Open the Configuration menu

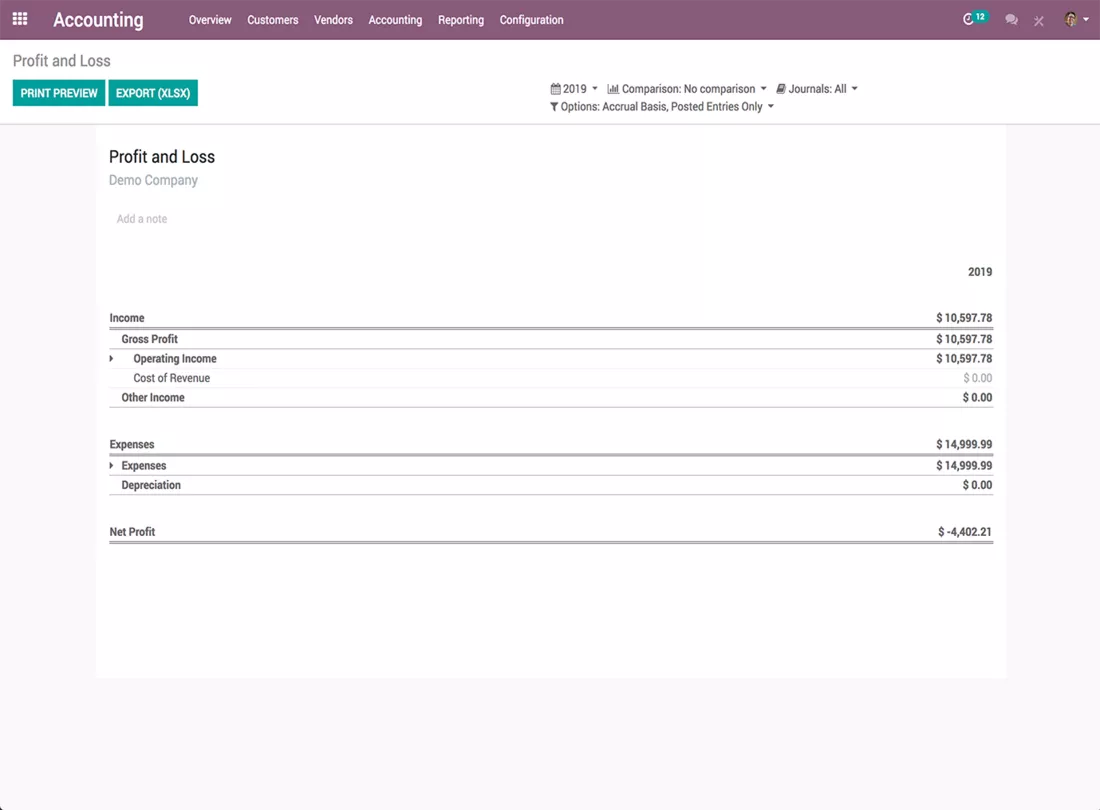[531, 20]
